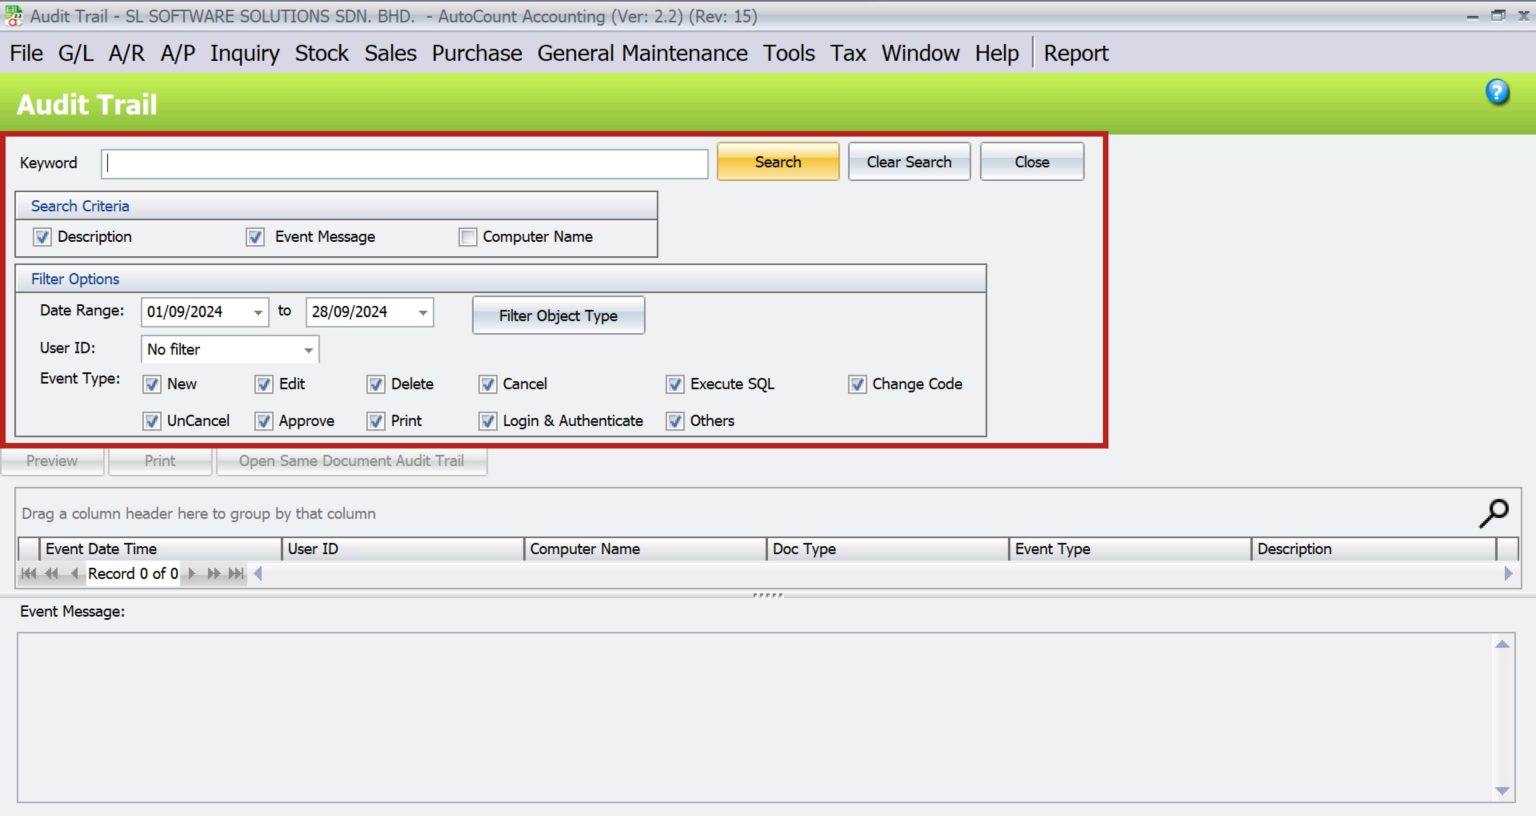Click the scroll-up arrow of Event Message panel
This screenshot has height=816, width=1536.
click(x=1502, y=644)
